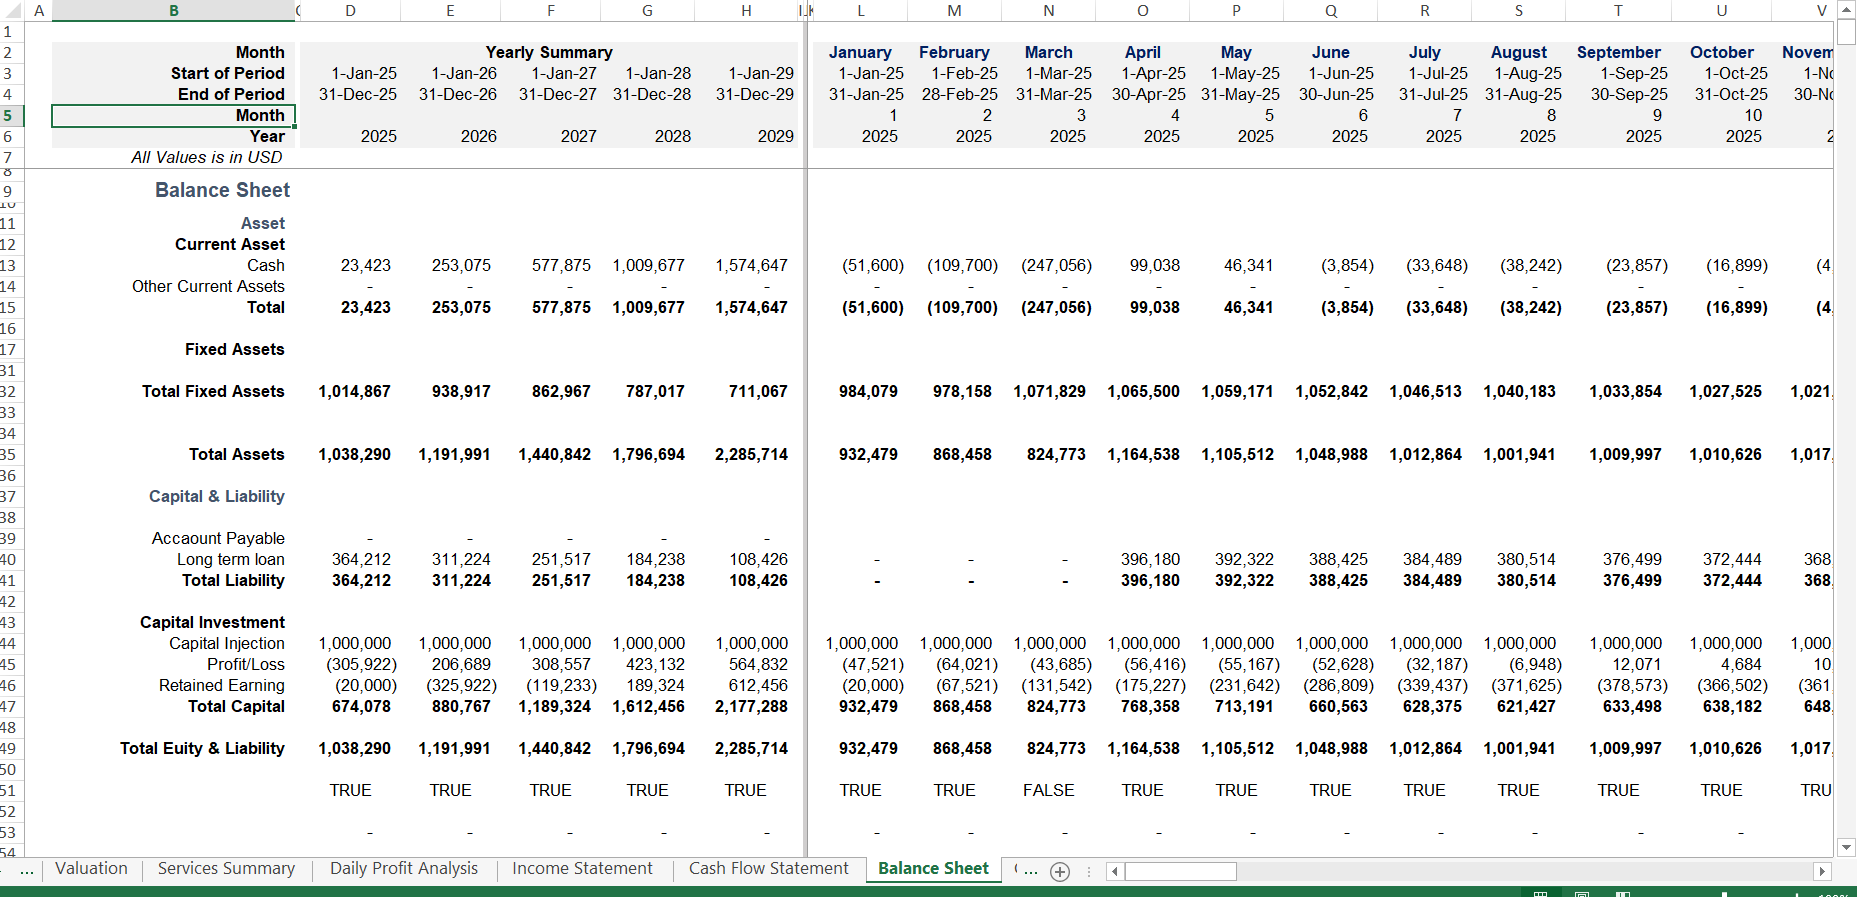Select column T header
This screenshot has height=897, width=1857.
pyautogui.click(x=1618, y=11)
